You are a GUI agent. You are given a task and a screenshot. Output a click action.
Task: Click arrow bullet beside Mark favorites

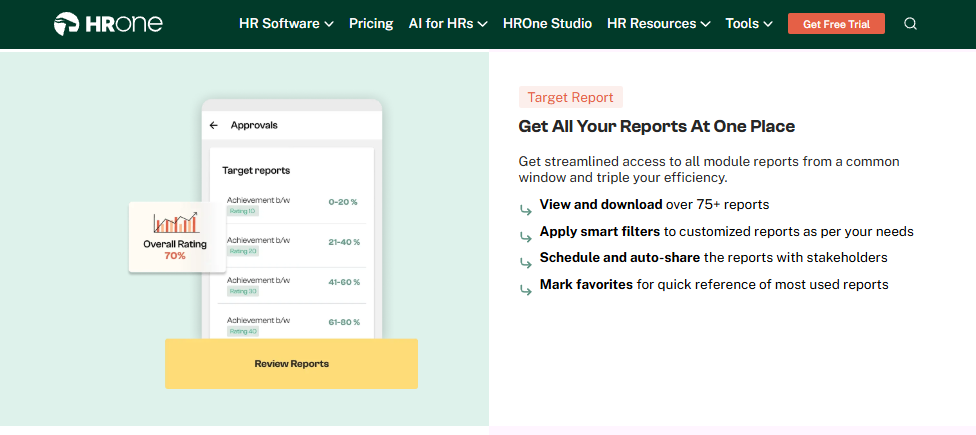click(x=525, y=289)
